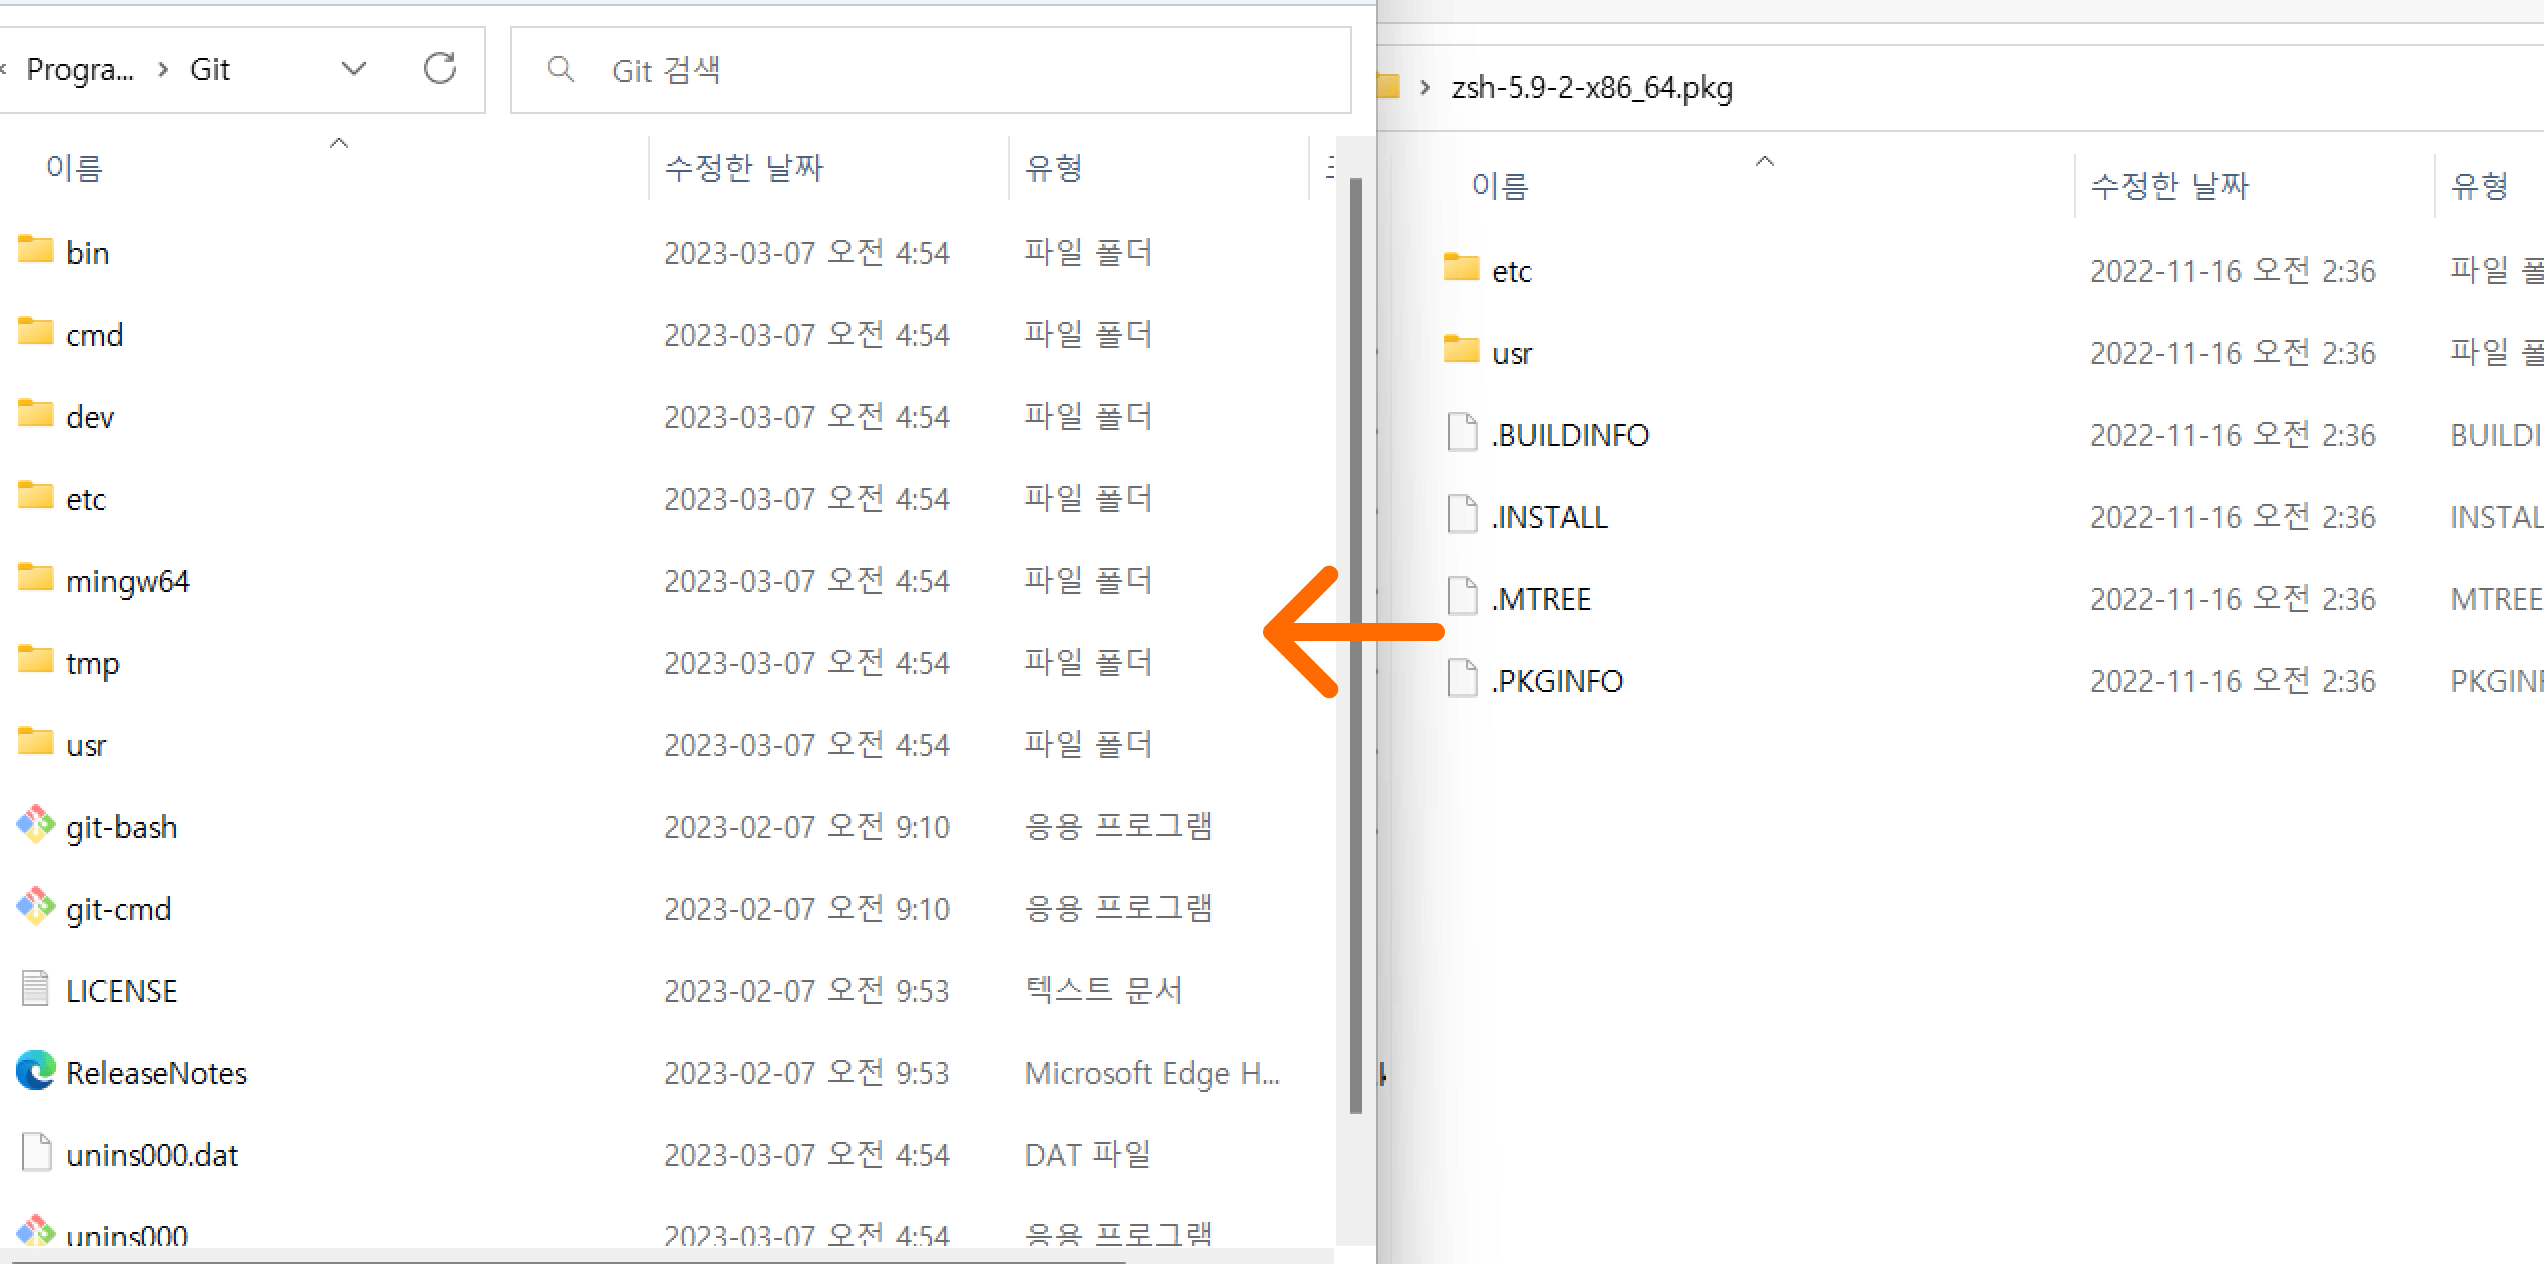Screen dimensions: 2544x1264
Task: Click the date cell of .MTREE row
Action: point(2233,599)
